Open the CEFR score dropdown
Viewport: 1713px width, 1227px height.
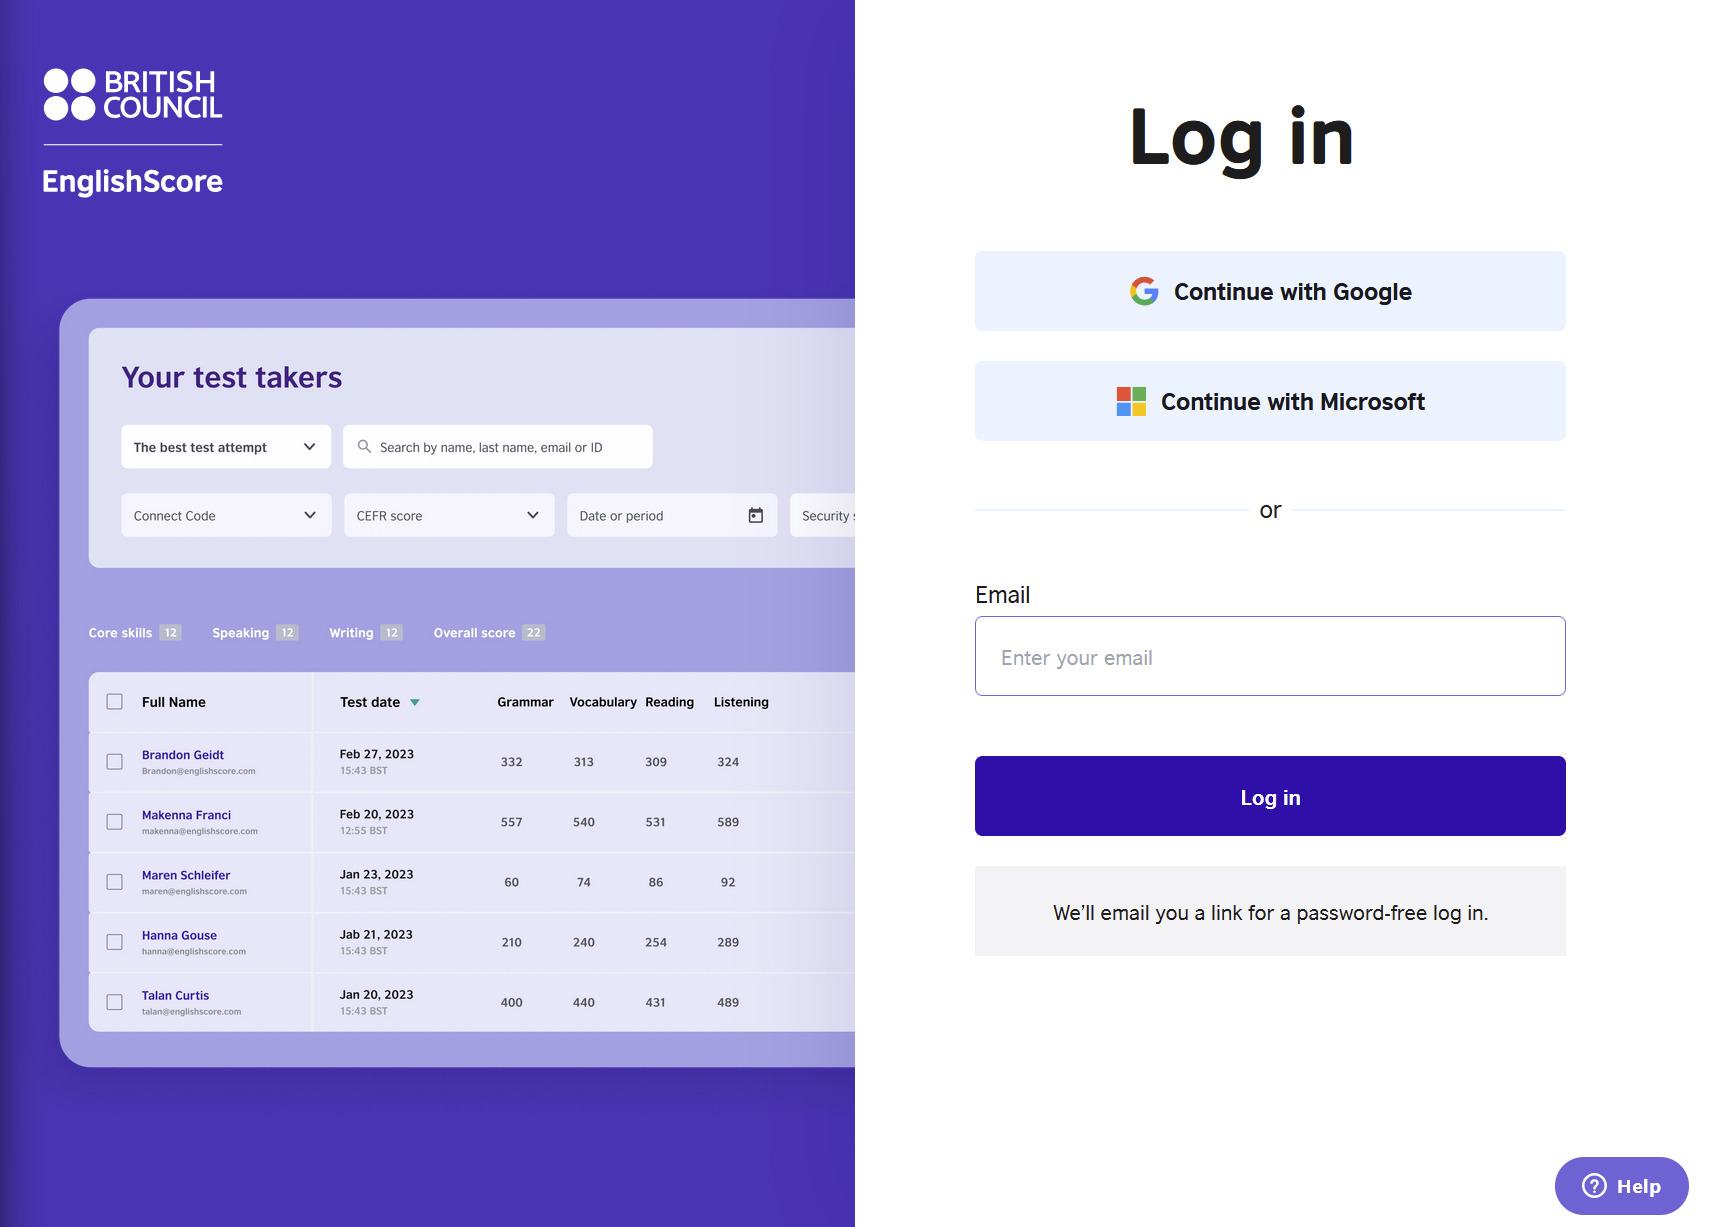point(449,515)
